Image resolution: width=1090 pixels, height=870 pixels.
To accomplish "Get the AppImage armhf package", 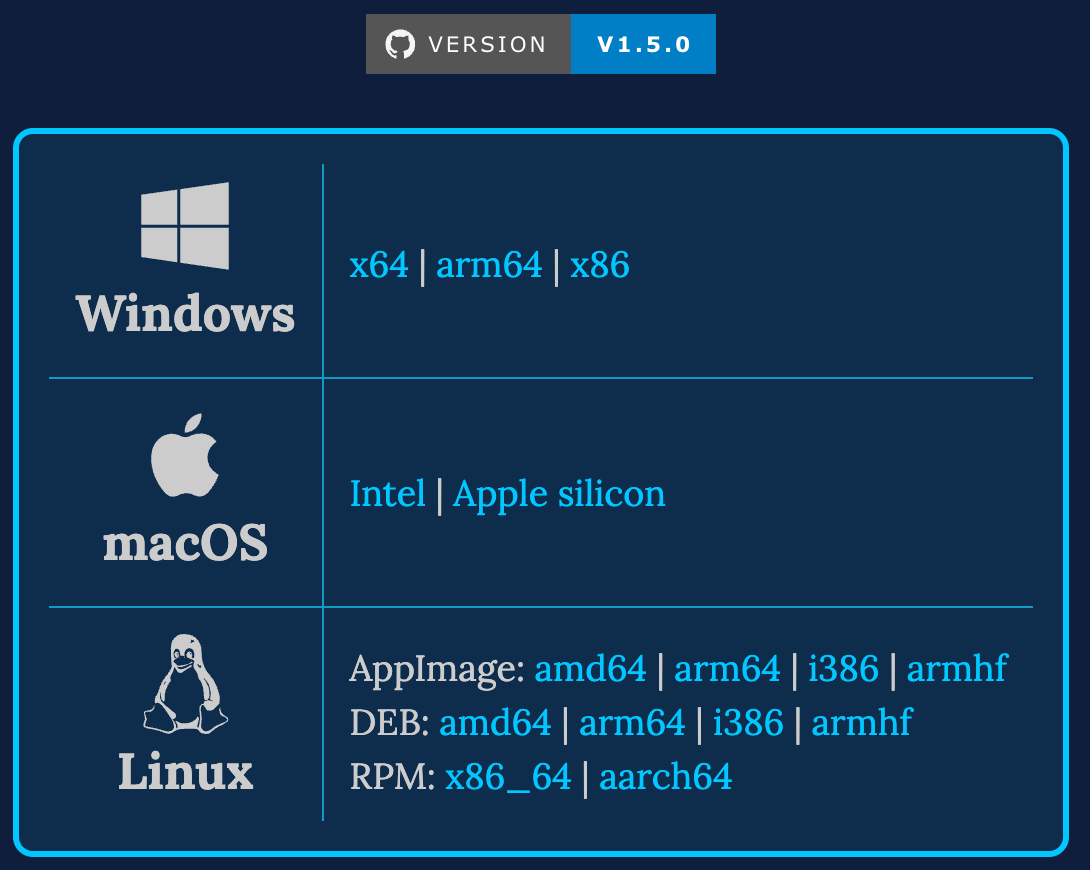I will [x=957, y=668].
